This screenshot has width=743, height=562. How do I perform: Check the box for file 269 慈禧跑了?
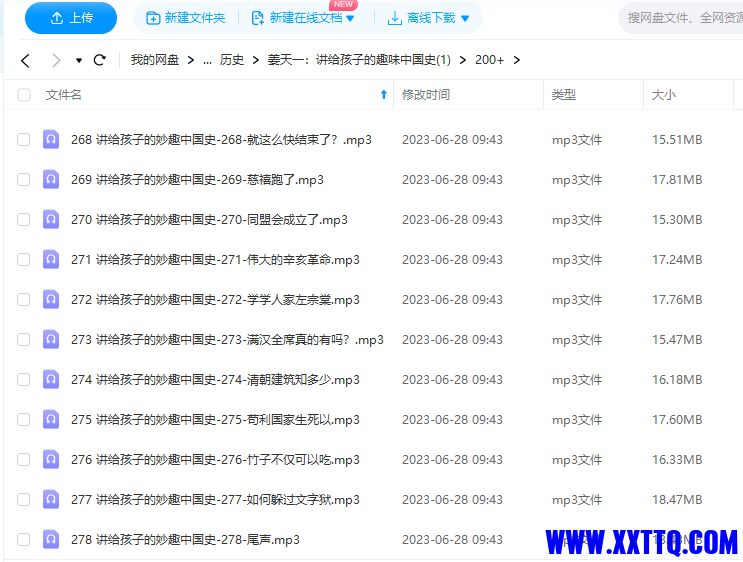[24, 180]
